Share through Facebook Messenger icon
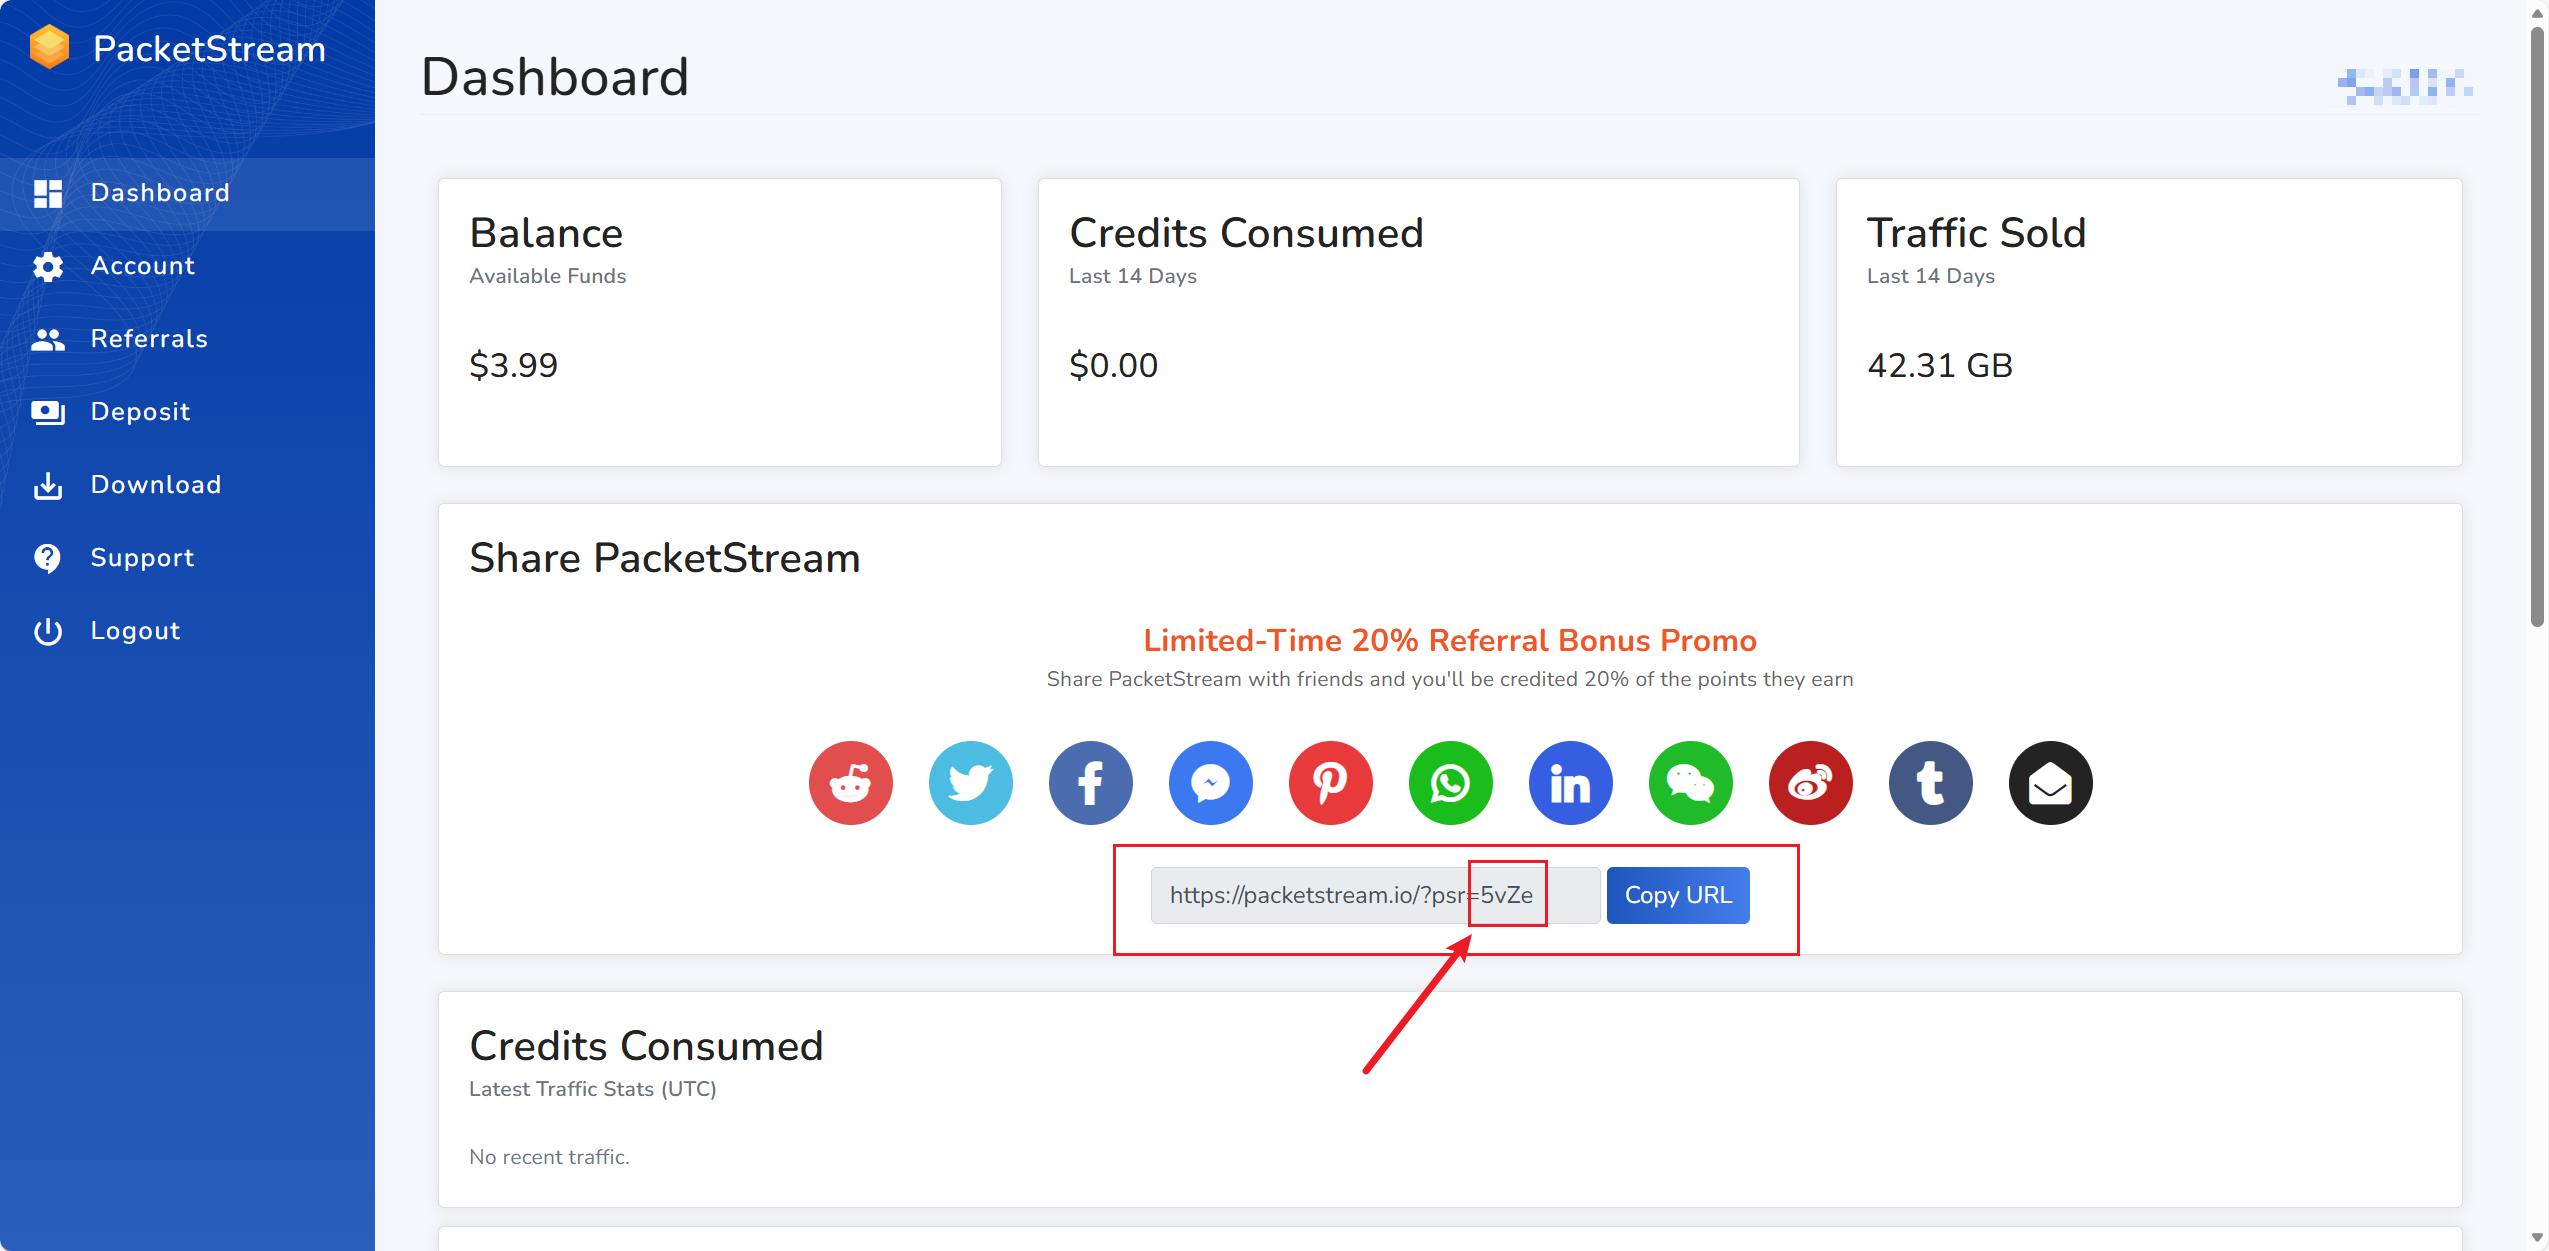 (1210, 783)
